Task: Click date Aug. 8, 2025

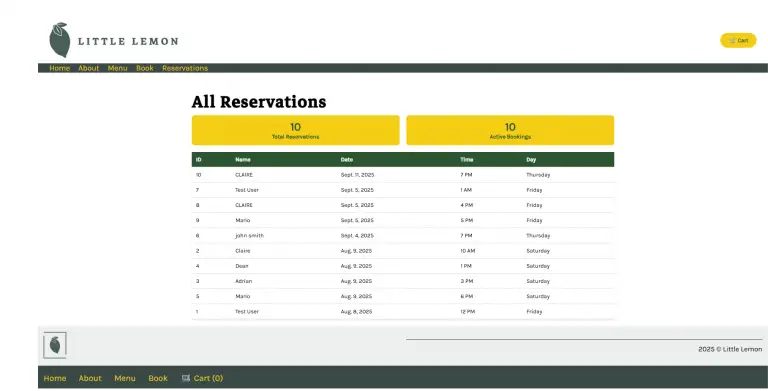Action: pos(356,312)
